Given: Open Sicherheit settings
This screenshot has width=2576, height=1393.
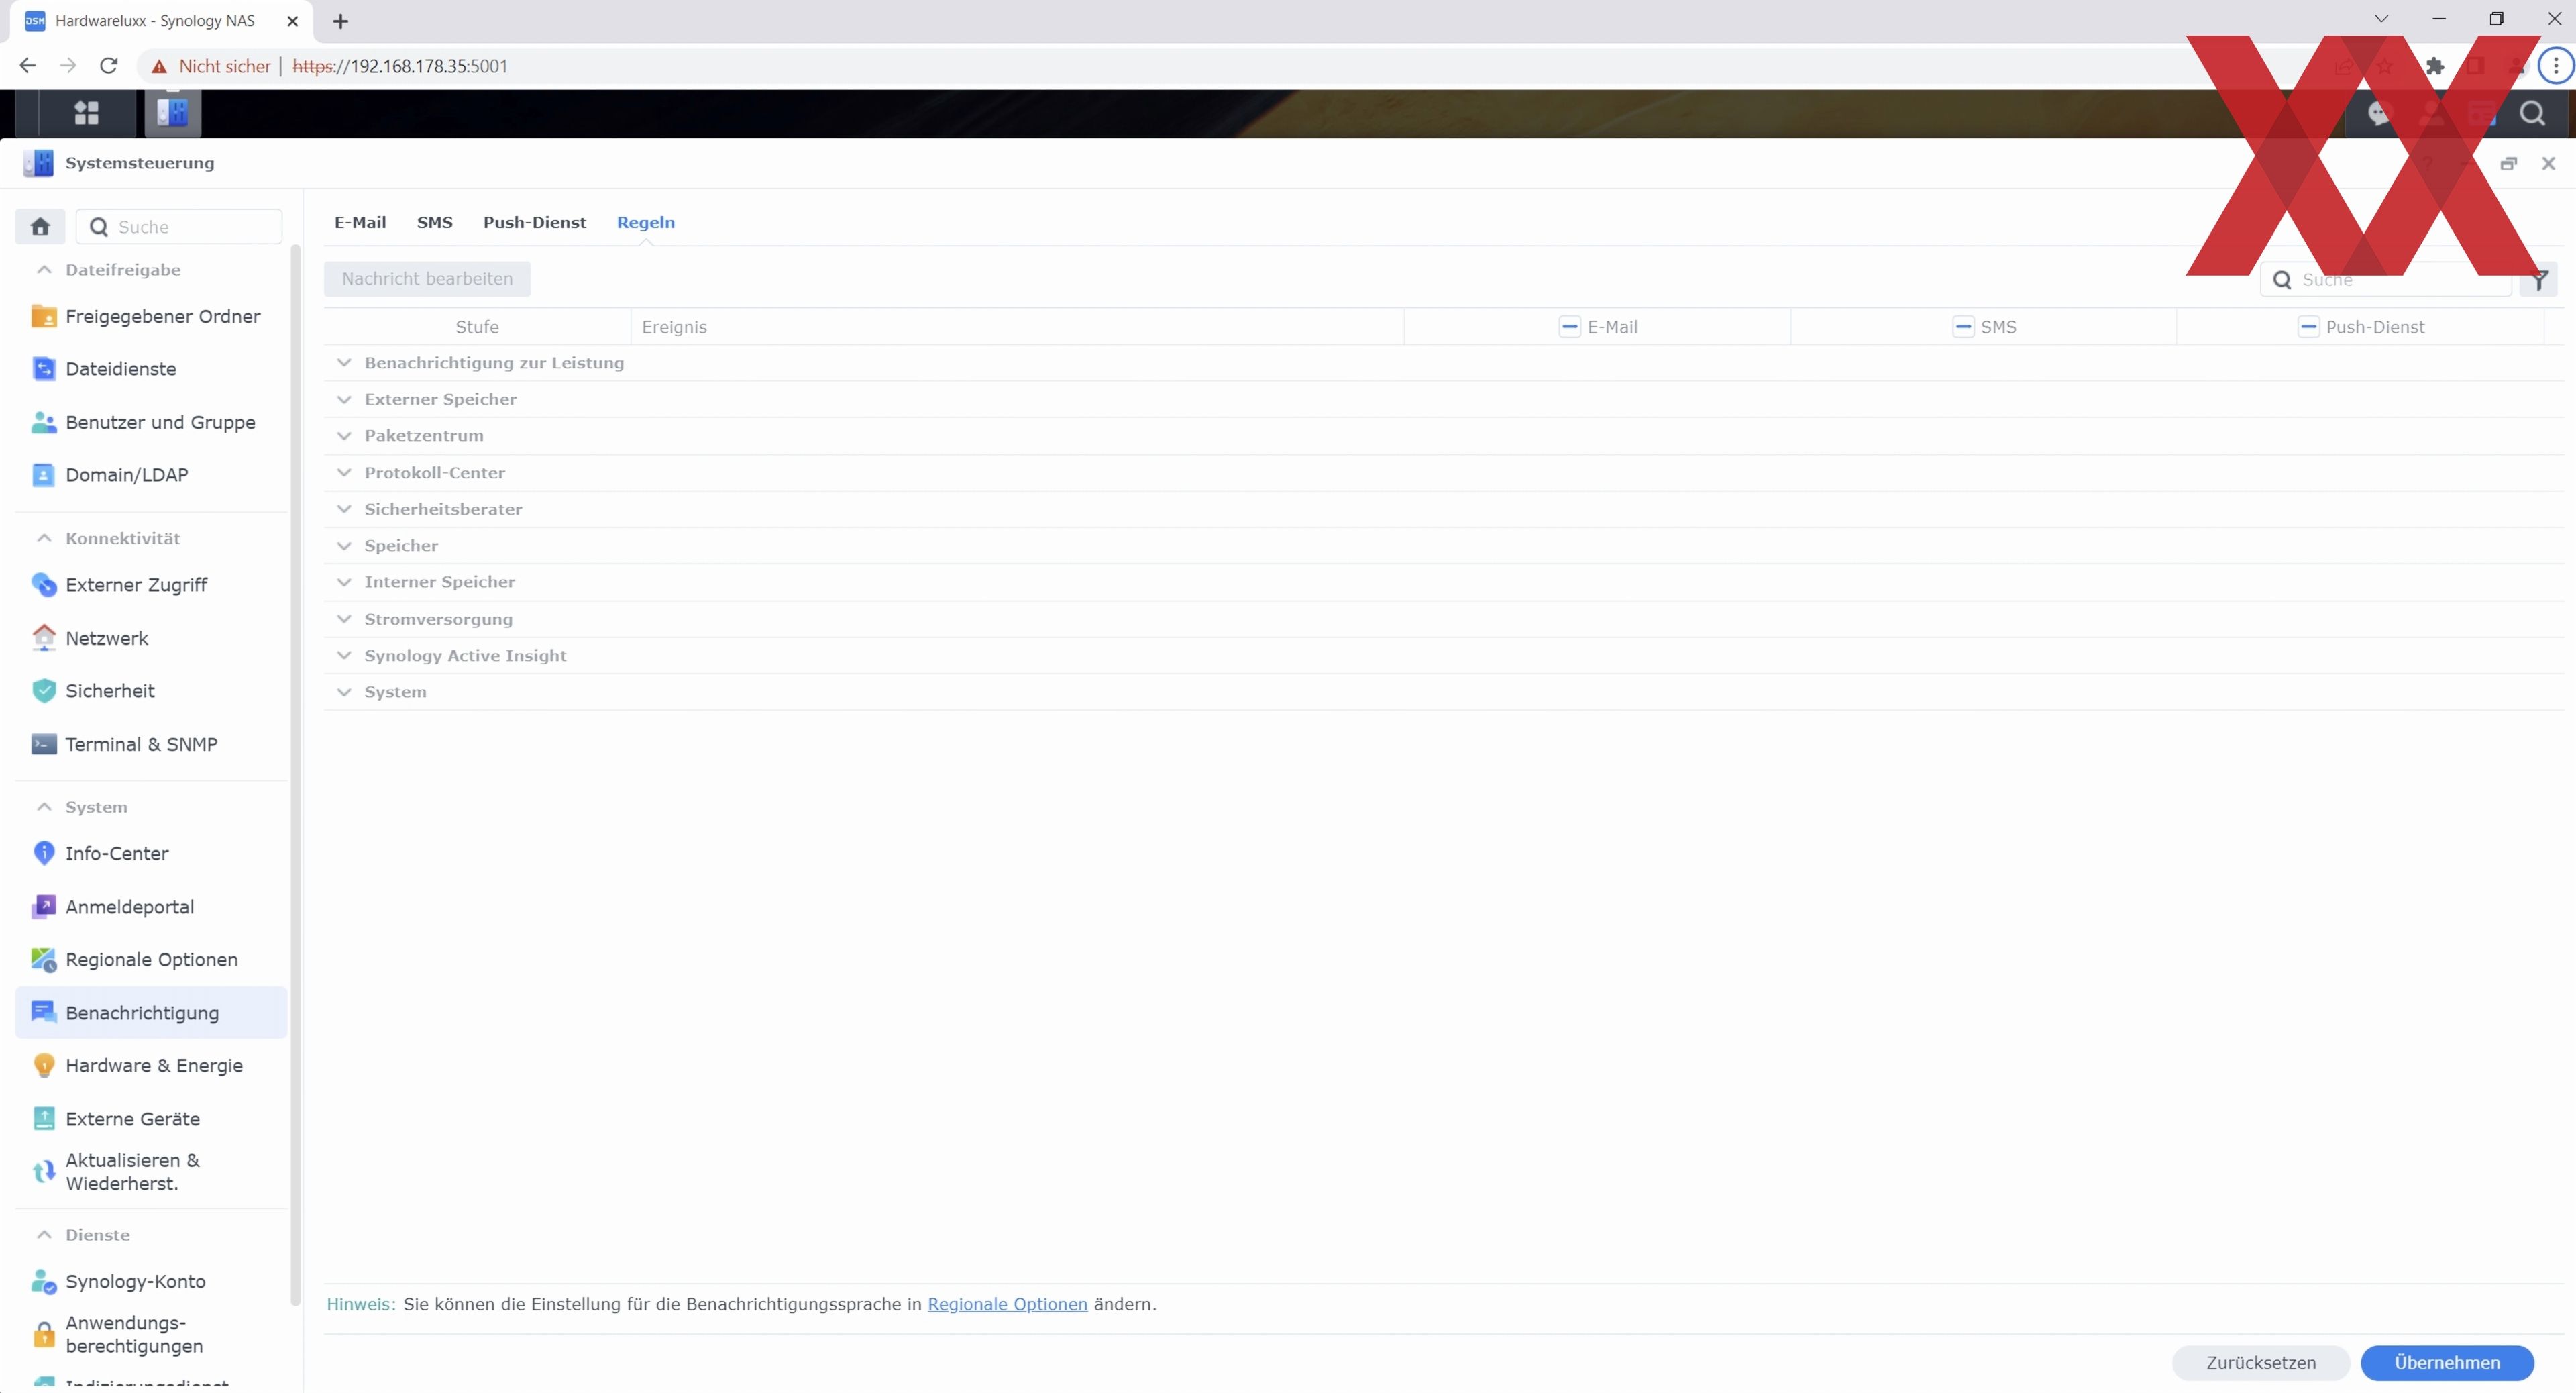Looking at the screenshot, I should coord(152,691).
